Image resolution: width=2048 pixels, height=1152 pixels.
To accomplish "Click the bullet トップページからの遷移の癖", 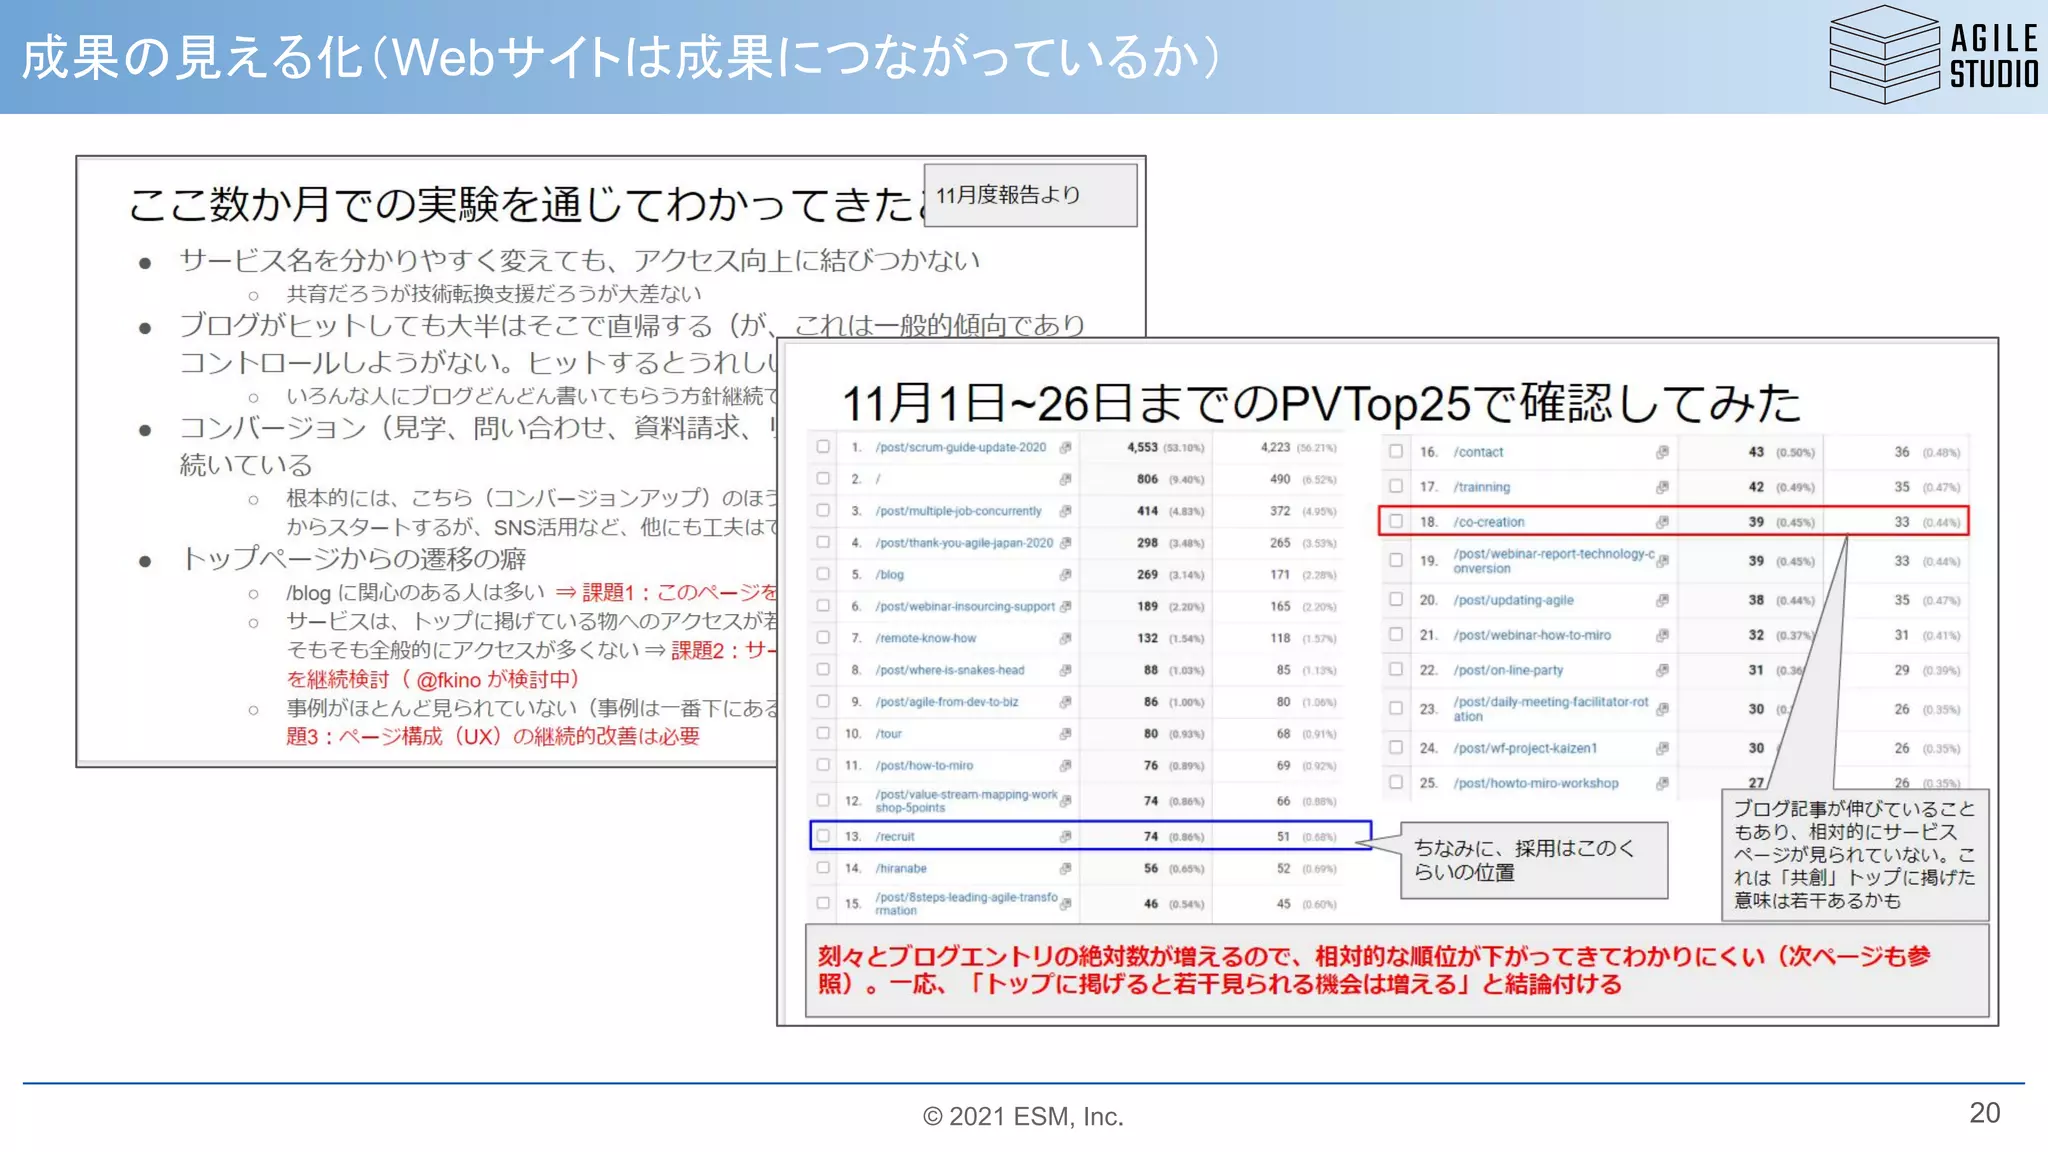I will (353, 559).
